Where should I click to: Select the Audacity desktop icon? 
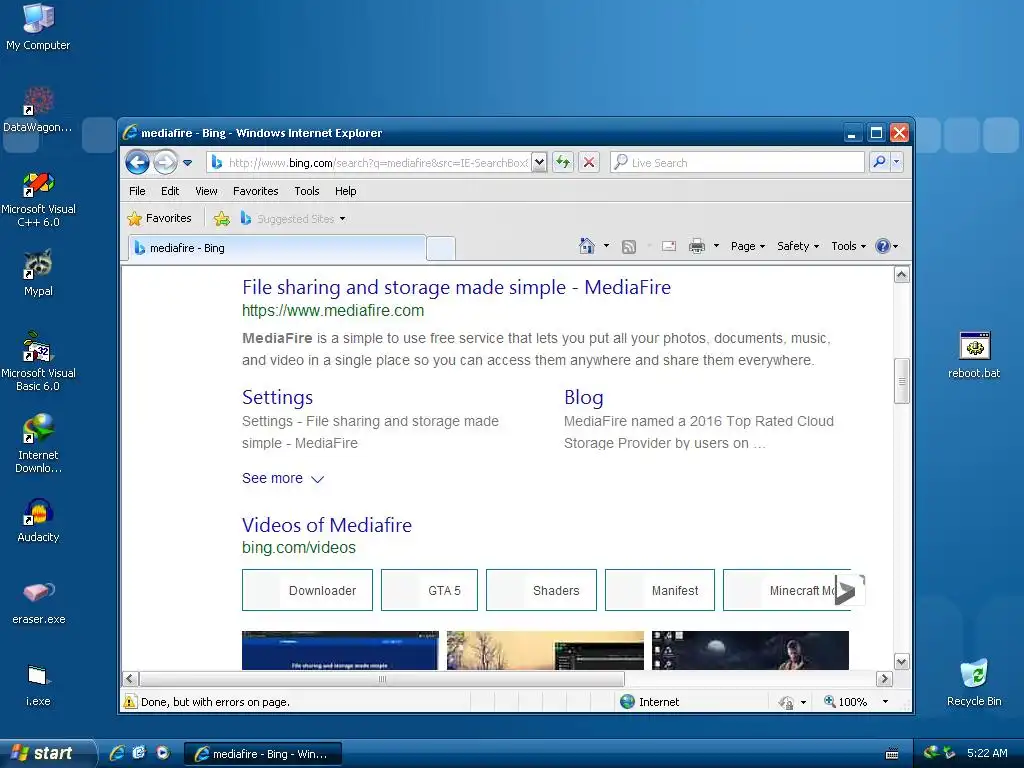click(38, 520)
